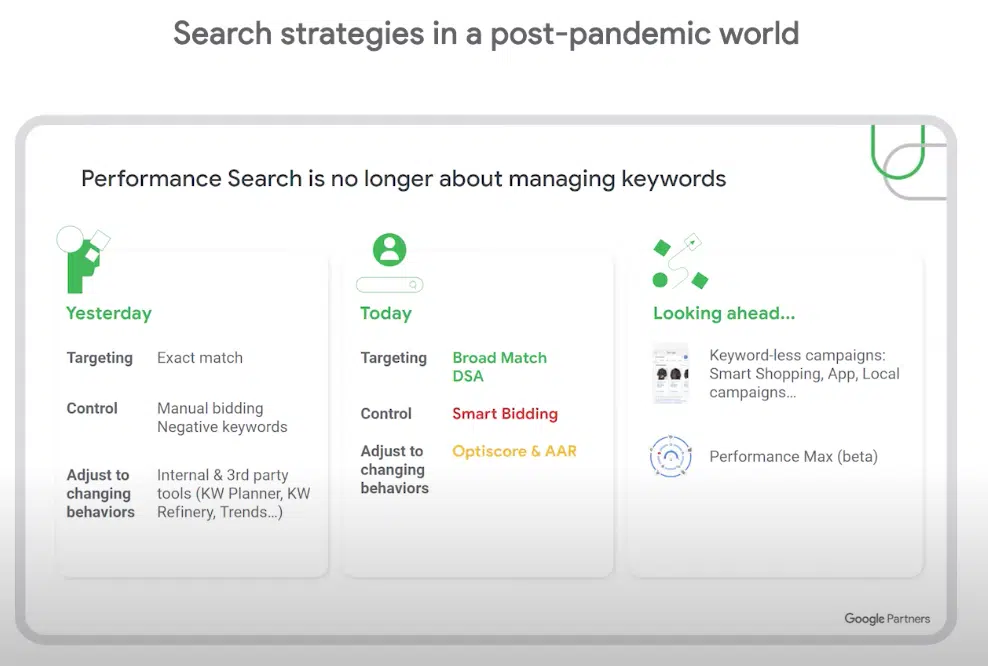This screenshot has width=988, height=666.
Task: Select the Yesterday column heading
Action: 109,313
